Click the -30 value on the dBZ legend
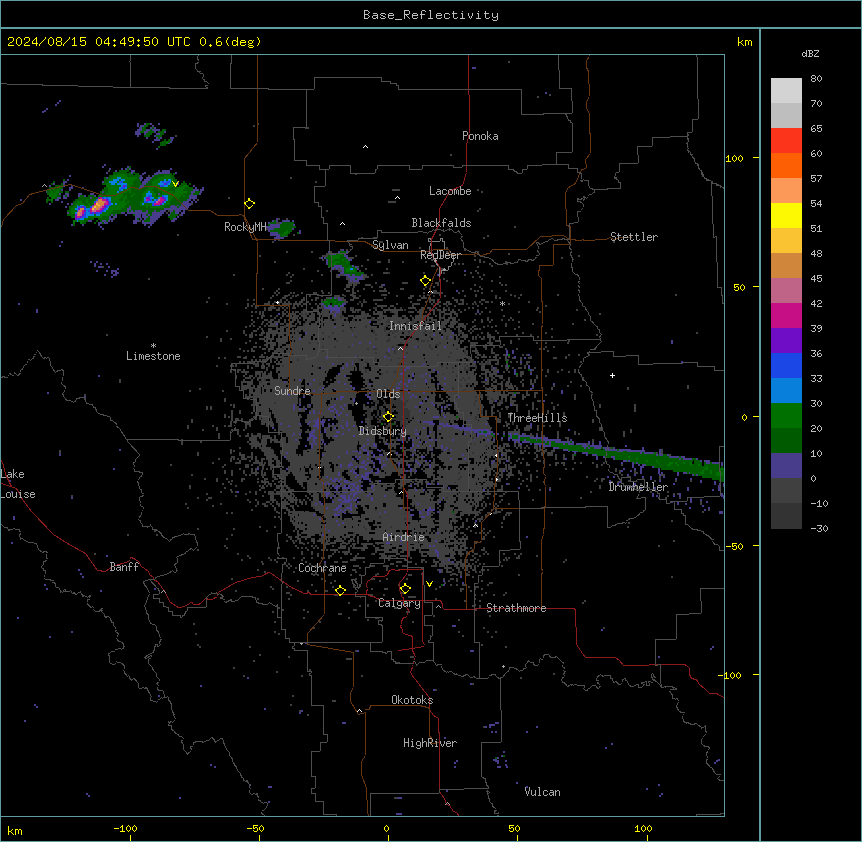 click(x=819, y=528)
